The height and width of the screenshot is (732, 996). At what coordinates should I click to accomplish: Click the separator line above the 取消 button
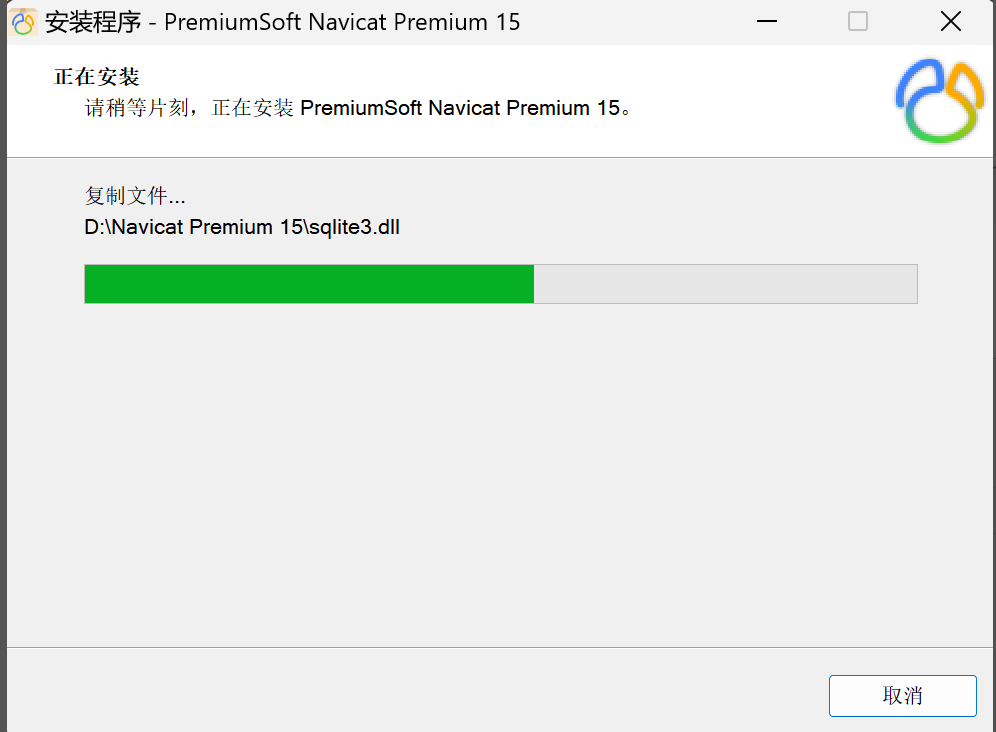coord(500,647)
